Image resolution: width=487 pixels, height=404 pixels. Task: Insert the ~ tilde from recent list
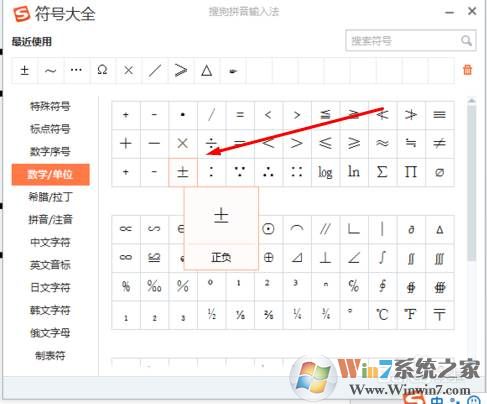coord(50,70)
